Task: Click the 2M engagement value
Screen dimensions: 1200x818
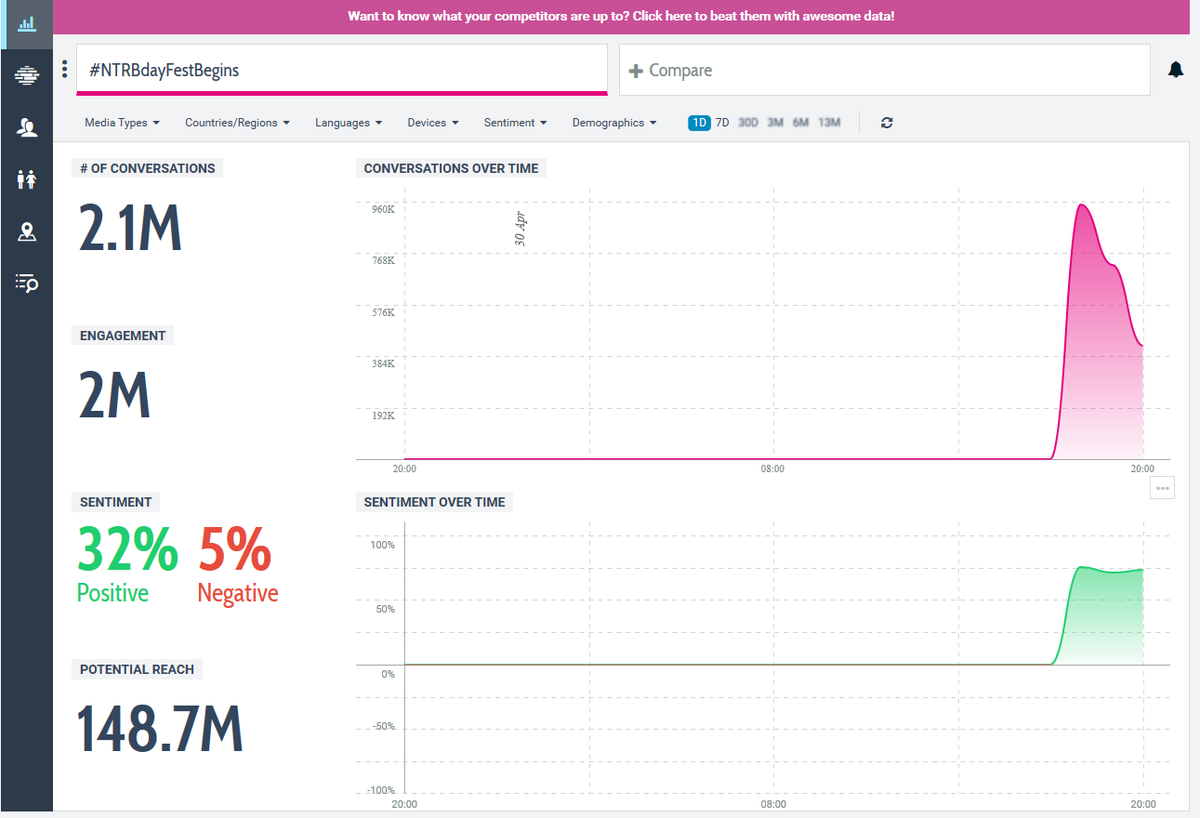Action: [x=114, y=395]
